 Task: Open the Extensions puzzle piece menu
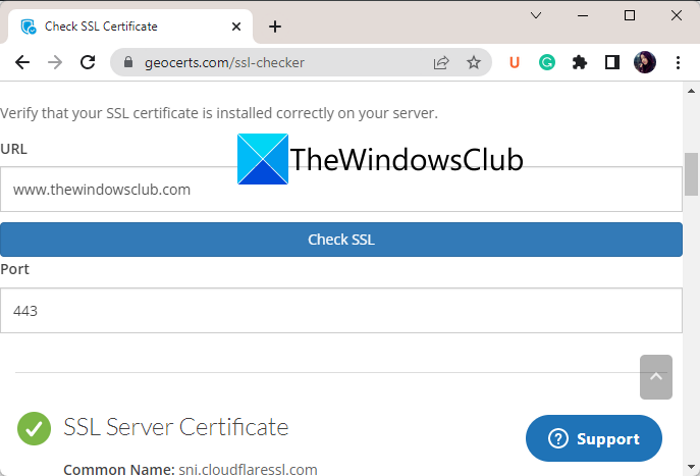point(579,63)
